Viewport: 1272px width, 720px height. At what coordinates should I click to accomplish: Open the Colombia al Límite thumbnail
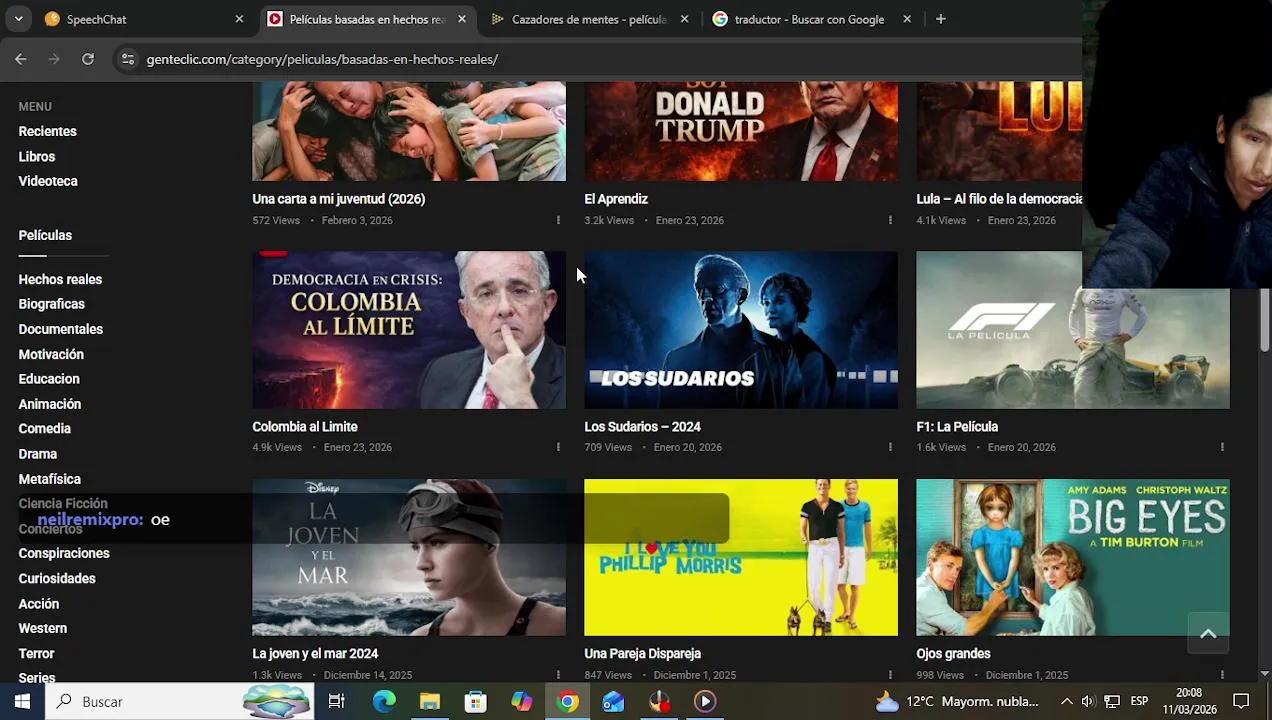point(409,330)
